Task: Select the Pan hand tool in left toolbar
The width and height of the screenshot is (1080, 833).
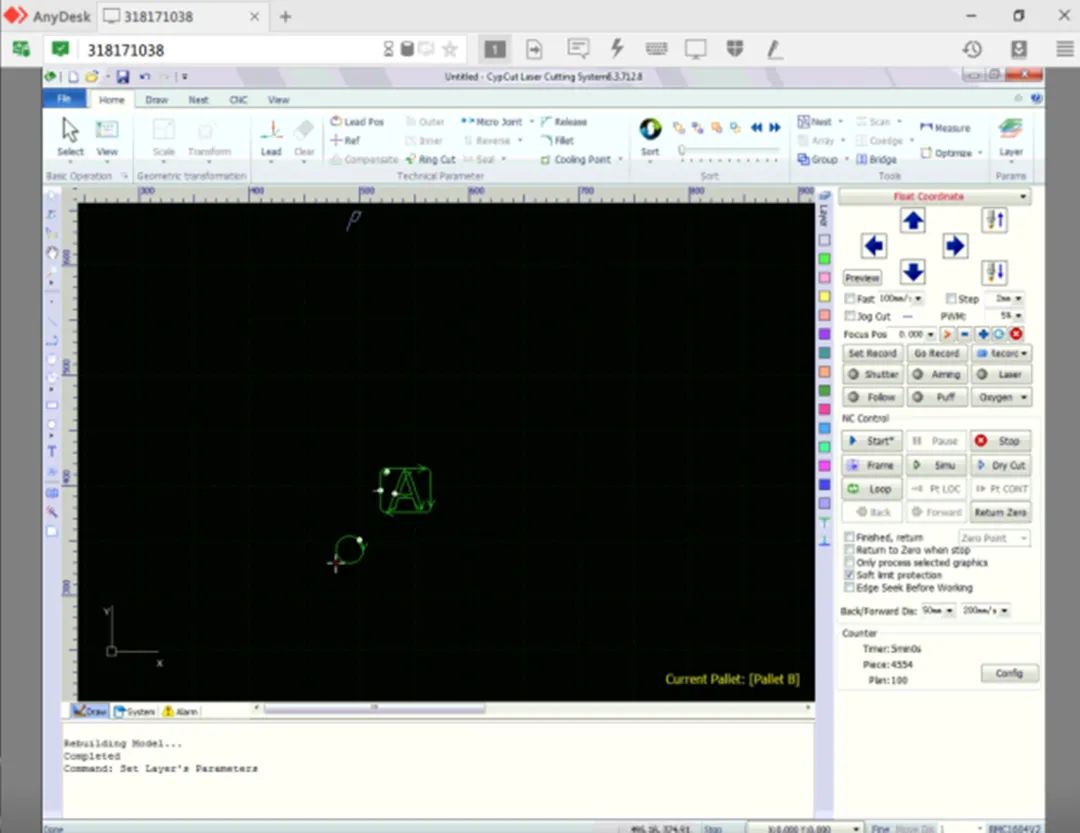Action: 52,253
